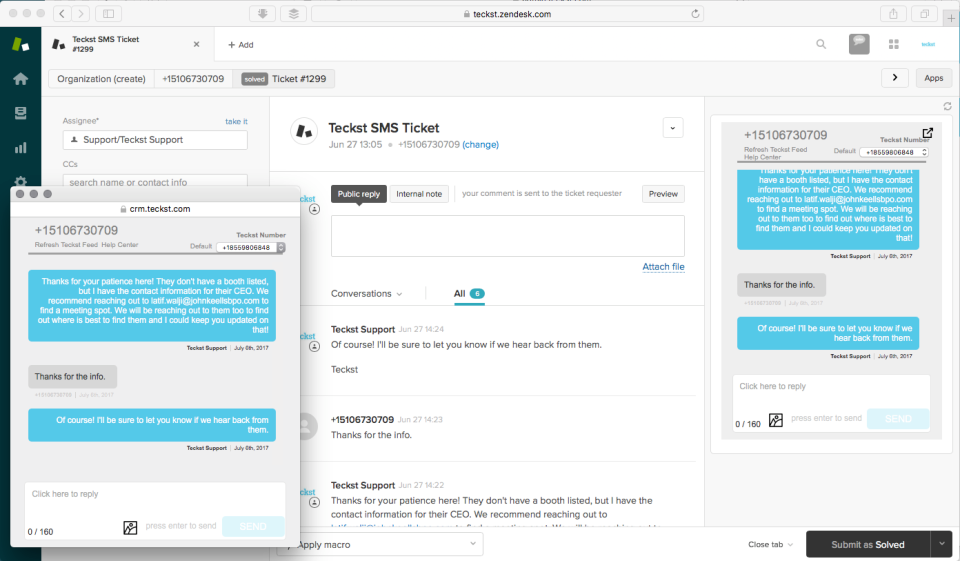Click Help Center link in crm.teckst.com window

(x=119, y=244)
